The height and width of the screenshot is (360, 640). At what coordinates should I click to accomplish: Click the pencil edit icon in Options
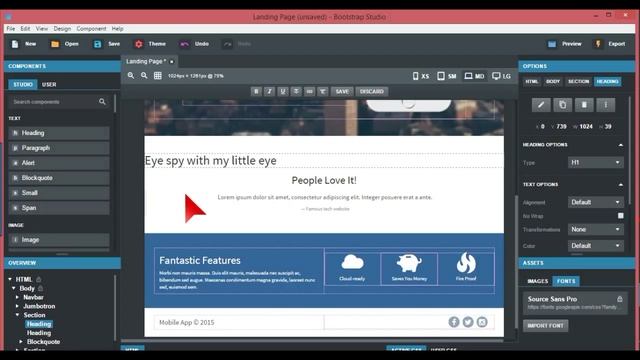(541, 105)
